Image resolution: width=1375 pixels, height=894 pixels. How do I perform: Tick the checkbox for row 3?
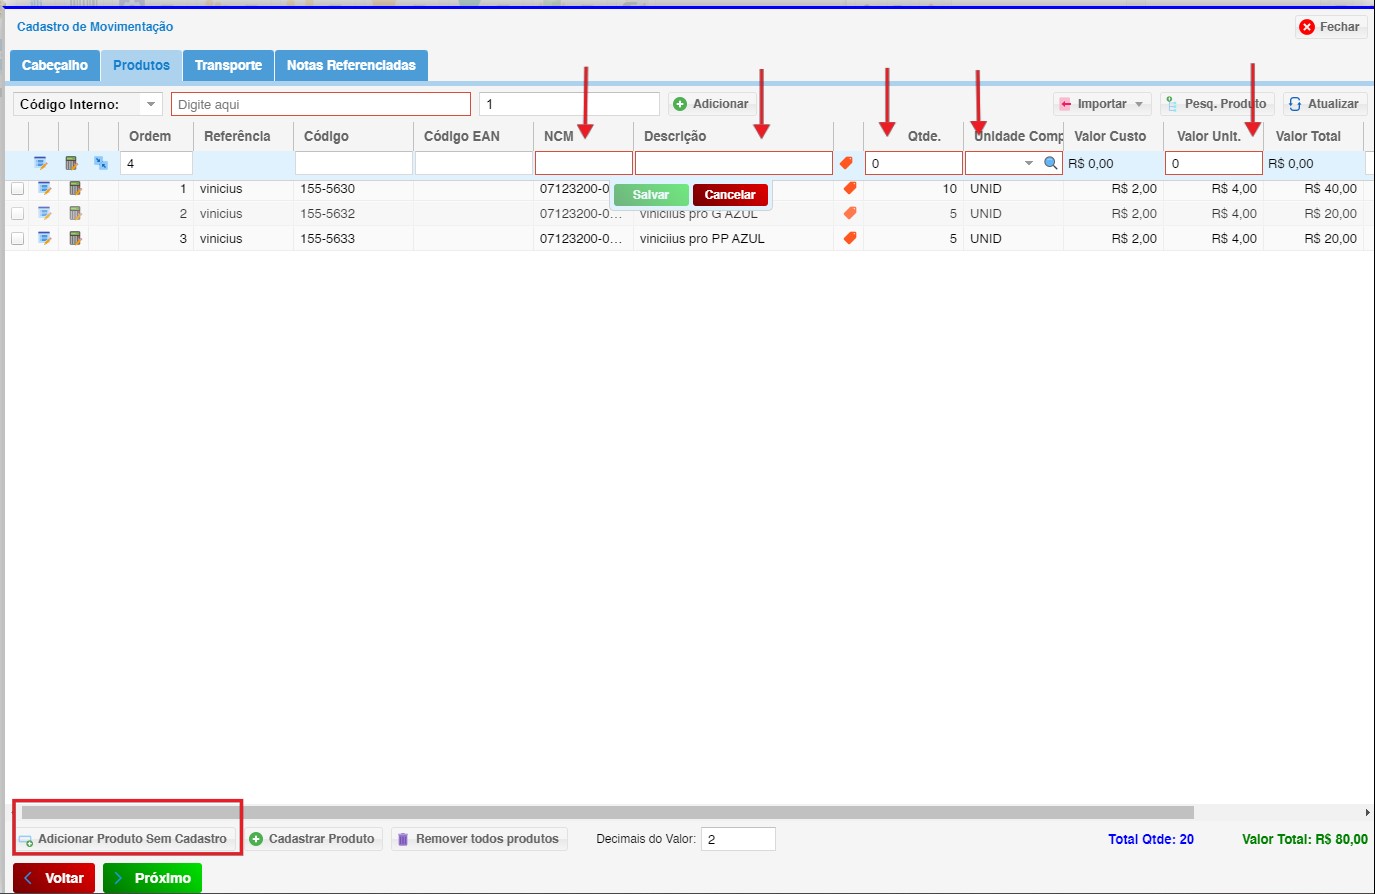click(x=17, y=239)
